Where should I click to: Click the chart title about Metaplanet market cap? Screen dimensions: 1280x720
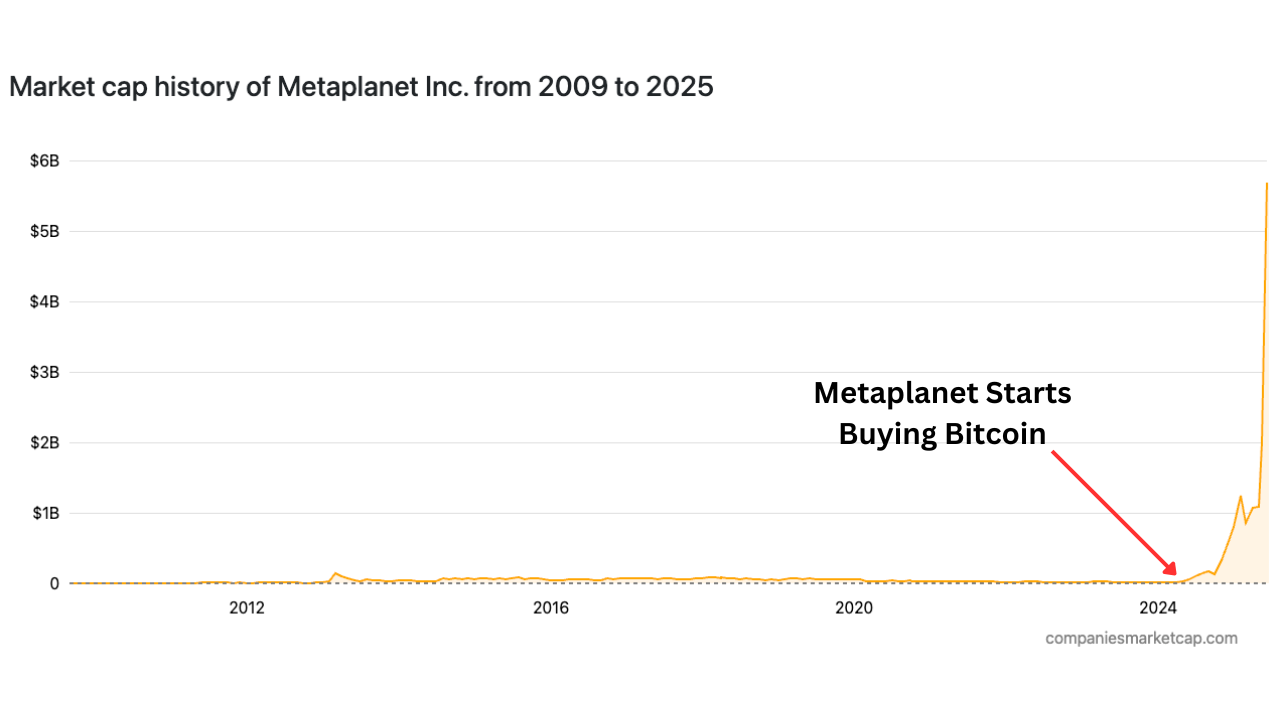coord(361,87)
